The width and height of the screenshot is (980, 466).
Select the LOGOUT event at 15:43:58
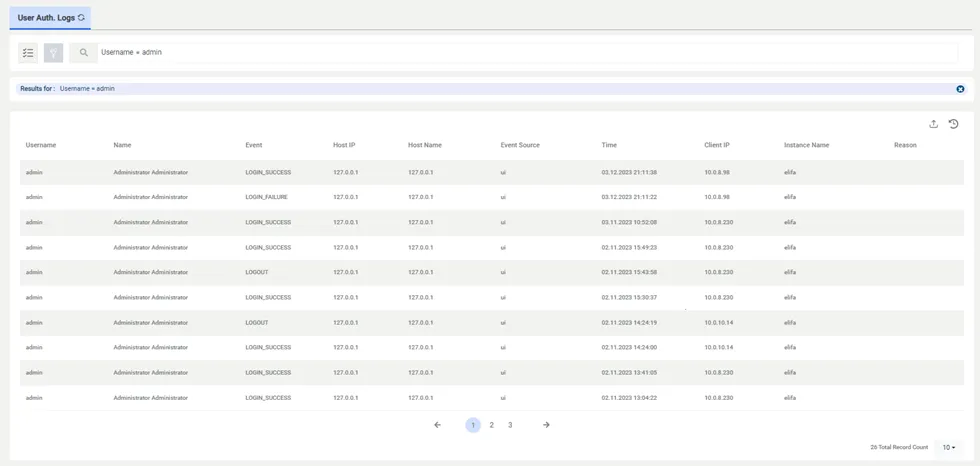click(x=256, y=272)
